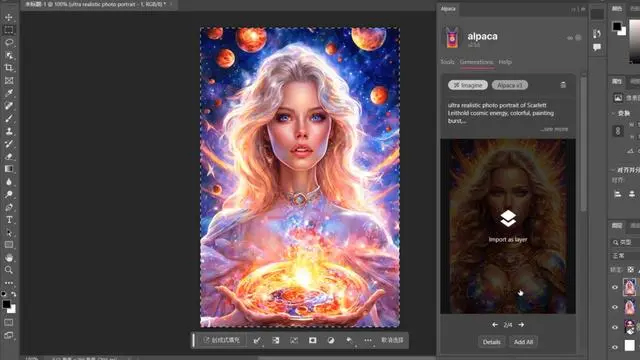640x360 pixels.
Task: Click the foreground color swatch in toolbar
Action: [x=7, y=304]
